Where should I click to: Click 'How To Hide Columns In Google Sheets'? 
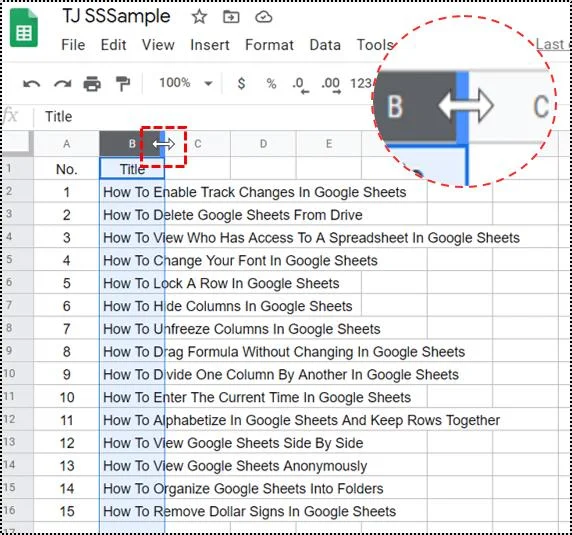(228, 306)
